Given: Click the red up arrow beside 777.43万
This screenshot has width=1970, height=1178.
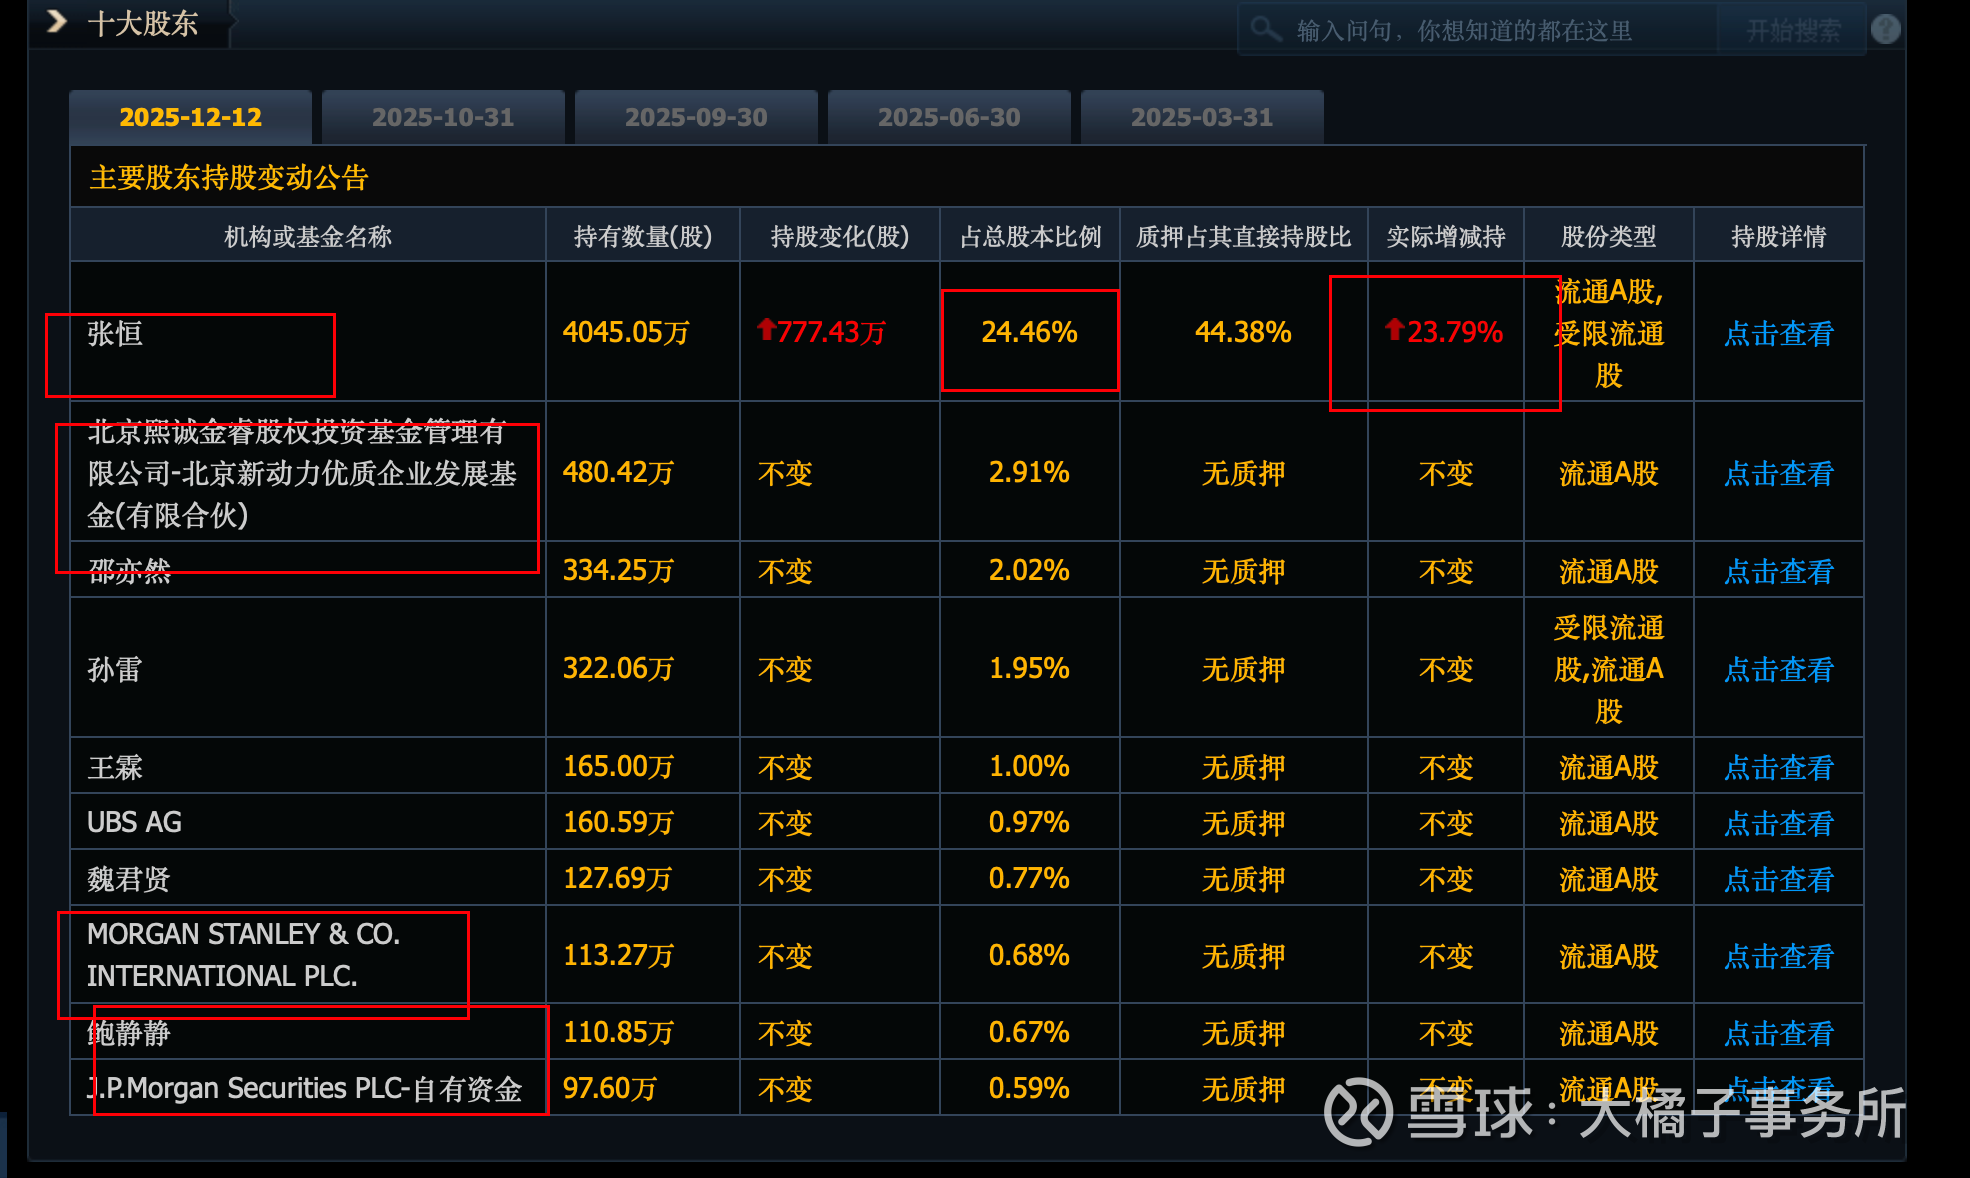Looking at the screenshot, I should pos(766,329).
